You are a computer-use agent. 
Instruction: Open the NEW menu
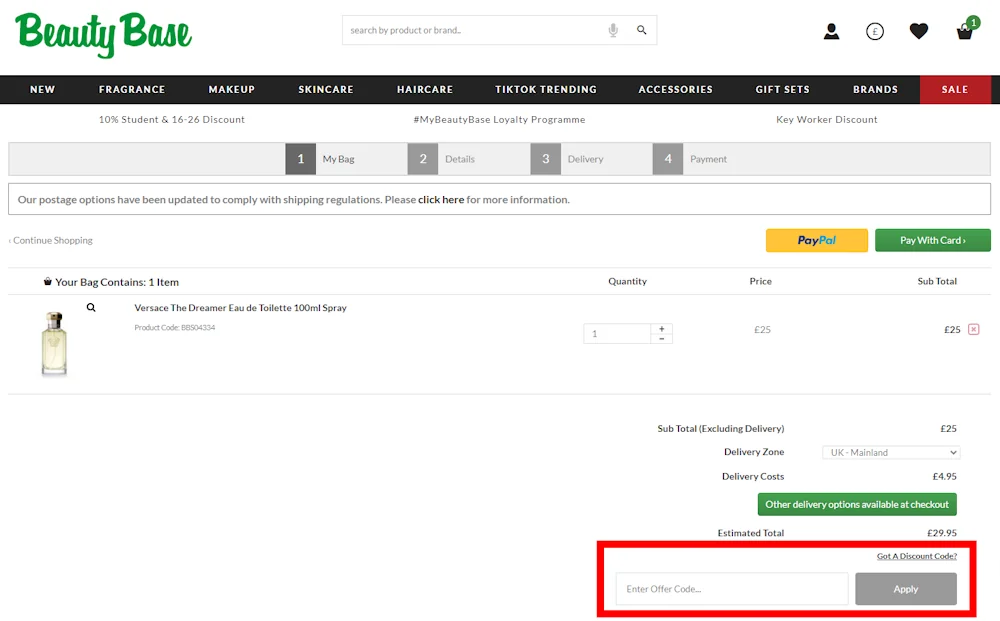coord(42,89)
